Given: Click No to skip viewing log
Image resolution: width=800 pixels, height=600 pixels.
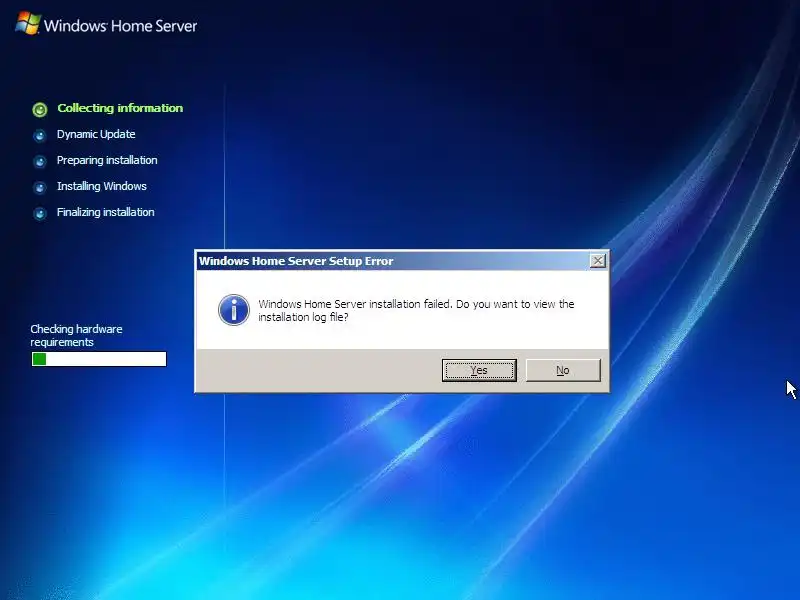Looking at the screenshot, I should pyautogui.click(x=563, y=370).
